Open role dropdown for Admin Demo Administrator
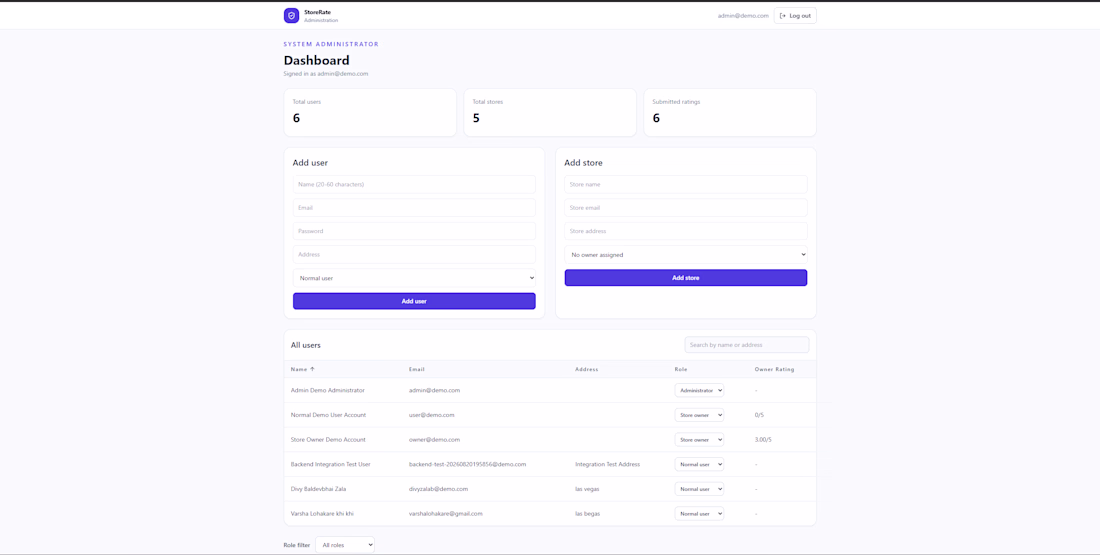Image resolution: width=1100 pixels, height=555 pixels. tap(699, 390)
